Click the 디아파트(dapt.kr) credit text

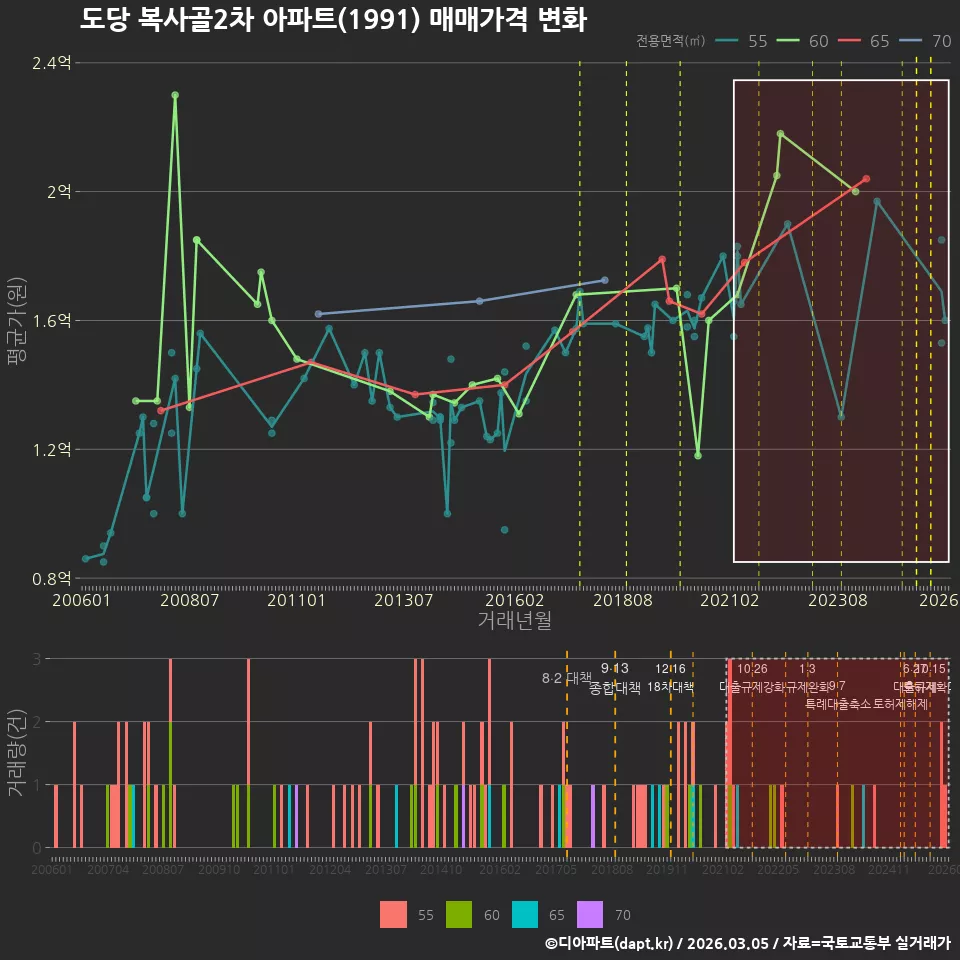point(609,943)
